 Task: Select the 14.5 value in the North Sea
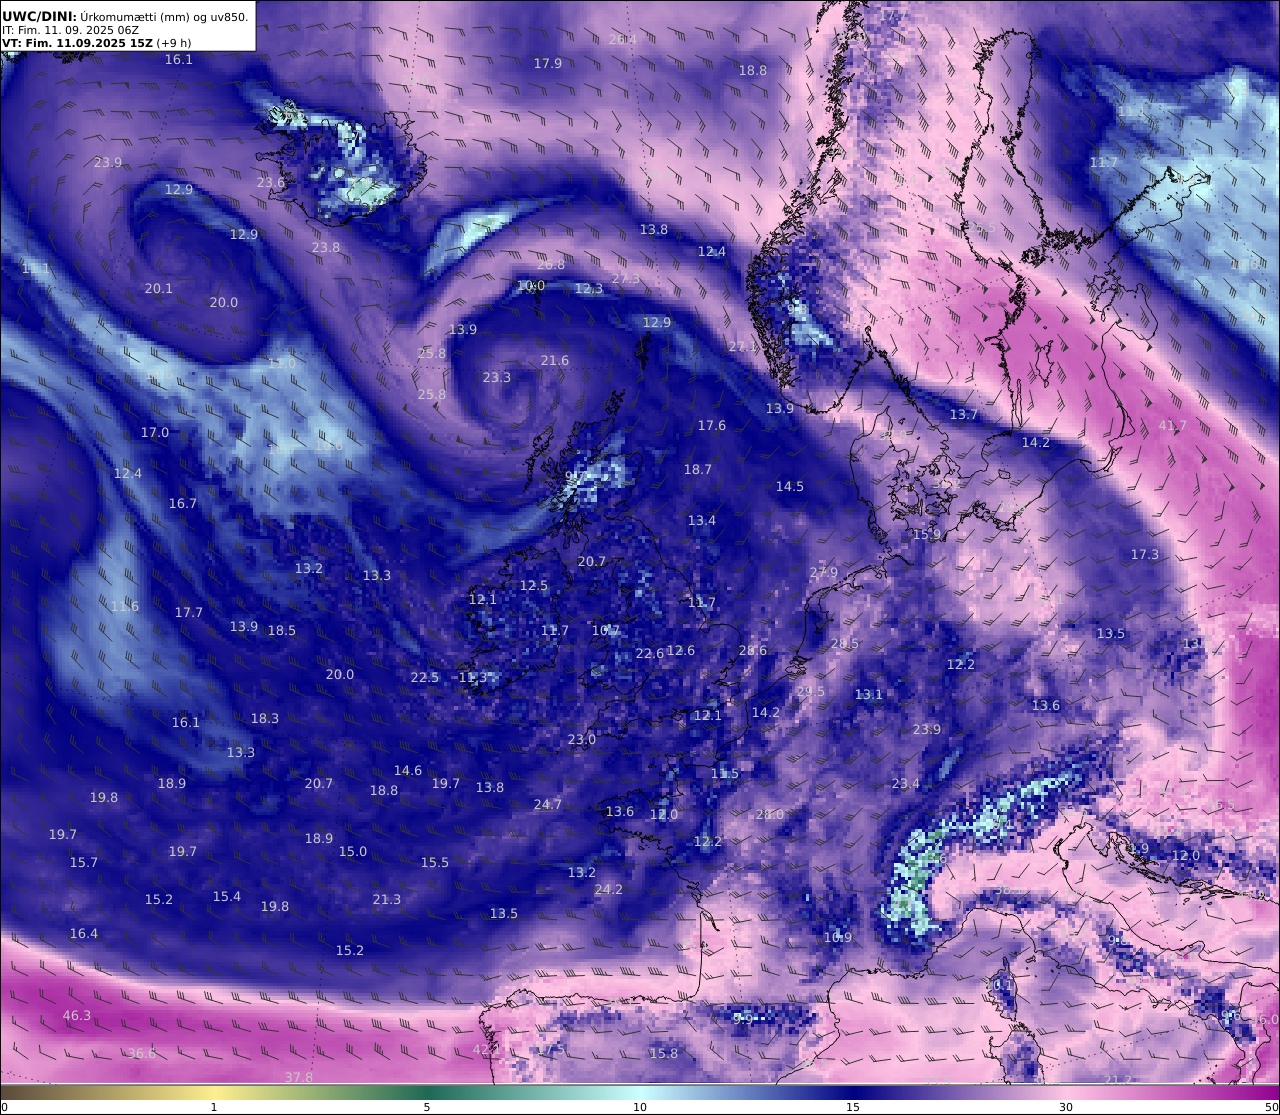pos(789,486)
